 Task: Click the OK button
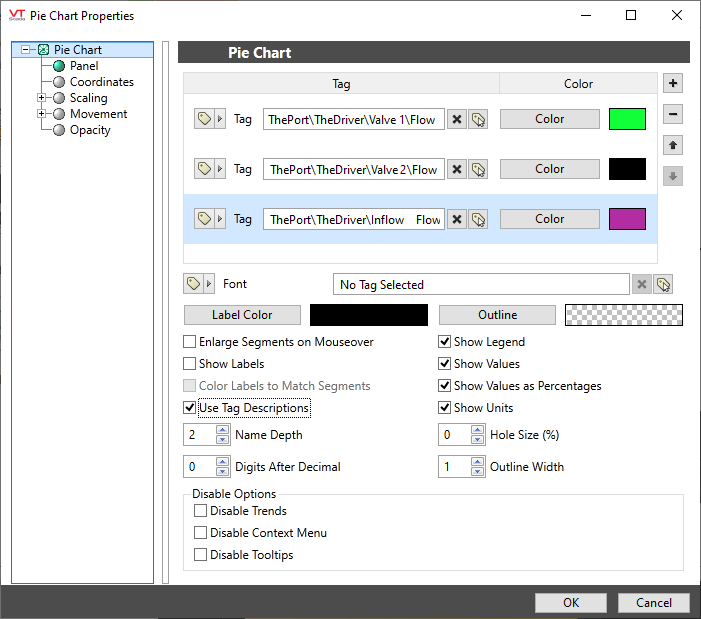coord(570,603)
